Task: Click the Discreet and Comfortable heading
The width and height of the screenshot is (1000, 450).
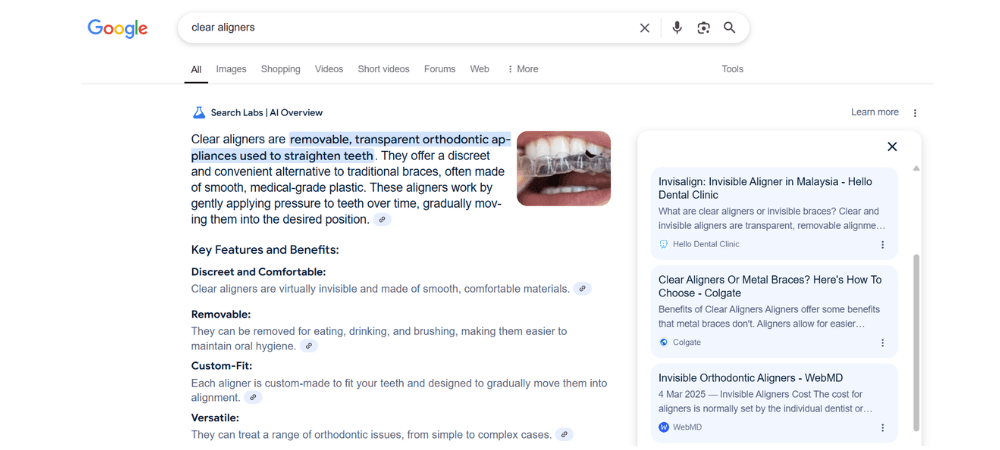Action: pyautogui.click(x=258, y=272)
